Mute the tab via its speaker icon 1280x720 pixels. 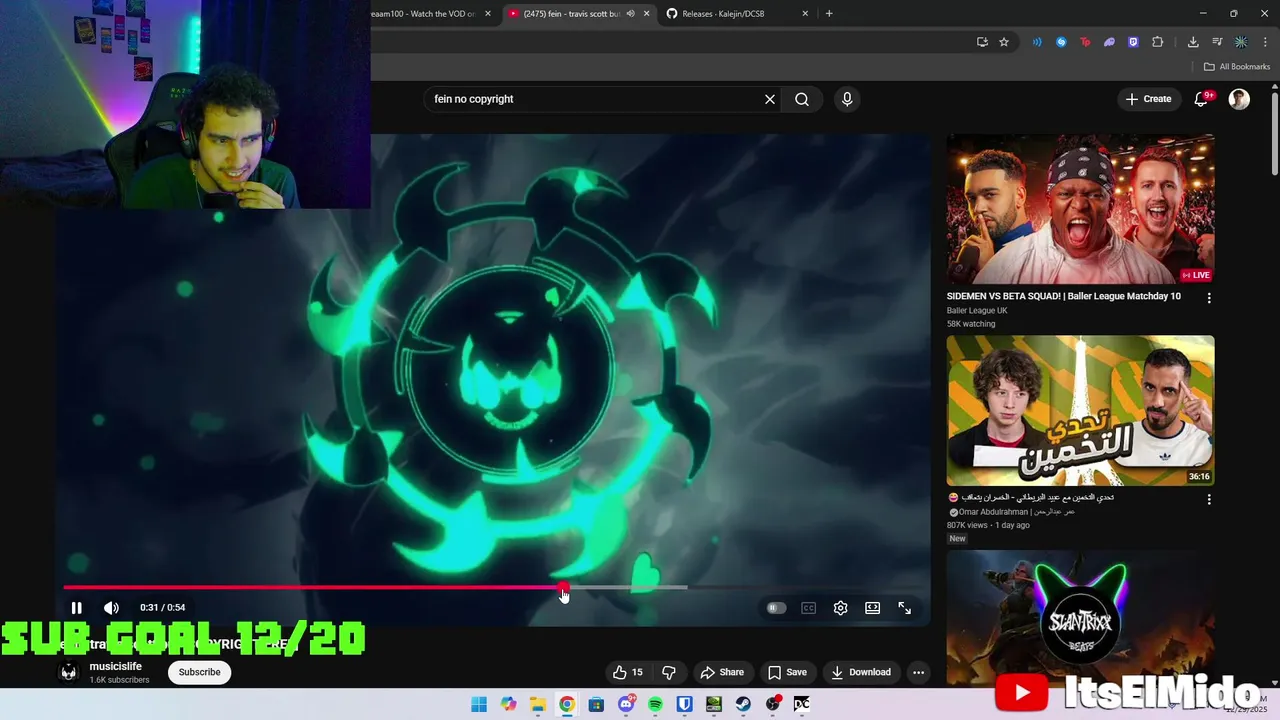630,14
